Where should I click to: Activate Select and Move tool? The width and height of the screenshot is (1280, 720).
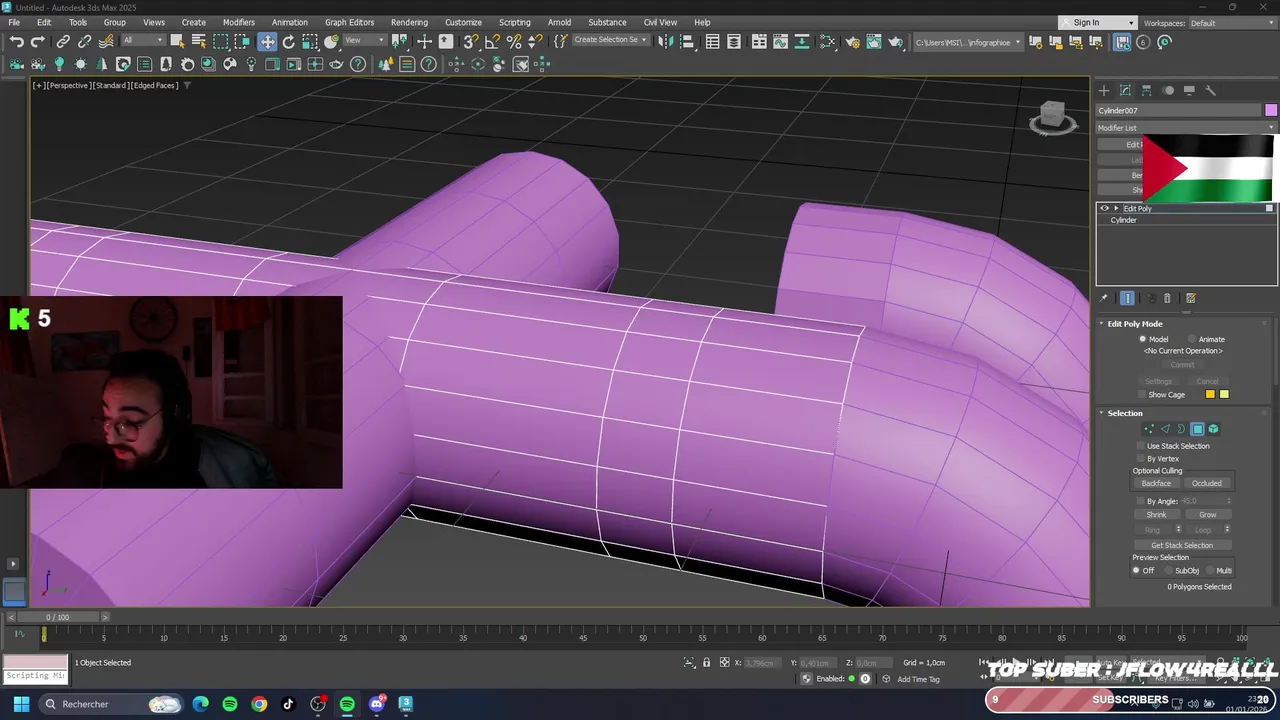click(267, 41)
